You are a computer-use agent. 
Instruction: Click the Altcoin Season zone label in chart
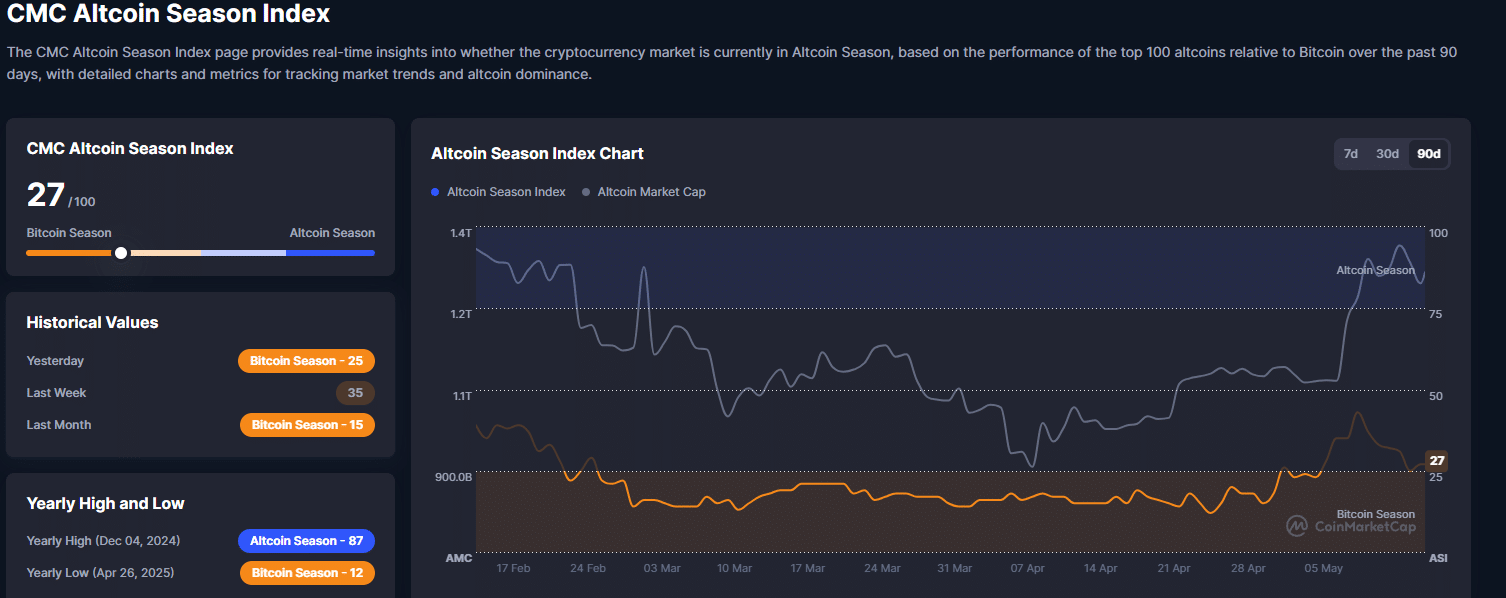click(x=1375, y=271)
